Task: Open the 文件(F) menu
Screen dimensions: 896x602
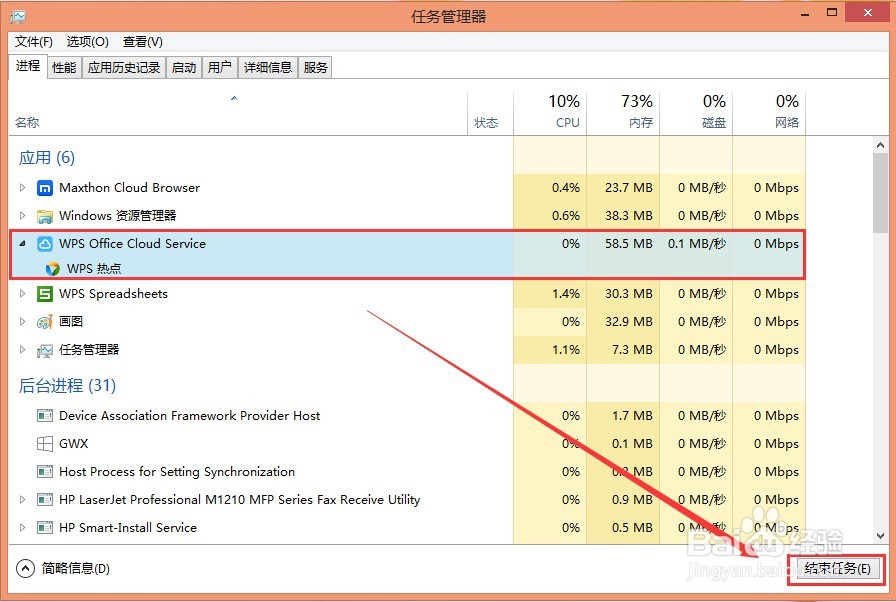Action: tap(34, 42)
